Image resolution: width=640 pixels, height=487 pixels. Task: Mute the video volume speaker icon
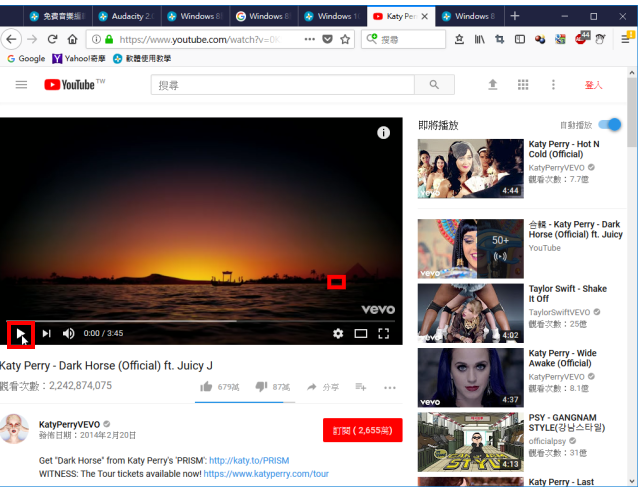coord(69,334)
